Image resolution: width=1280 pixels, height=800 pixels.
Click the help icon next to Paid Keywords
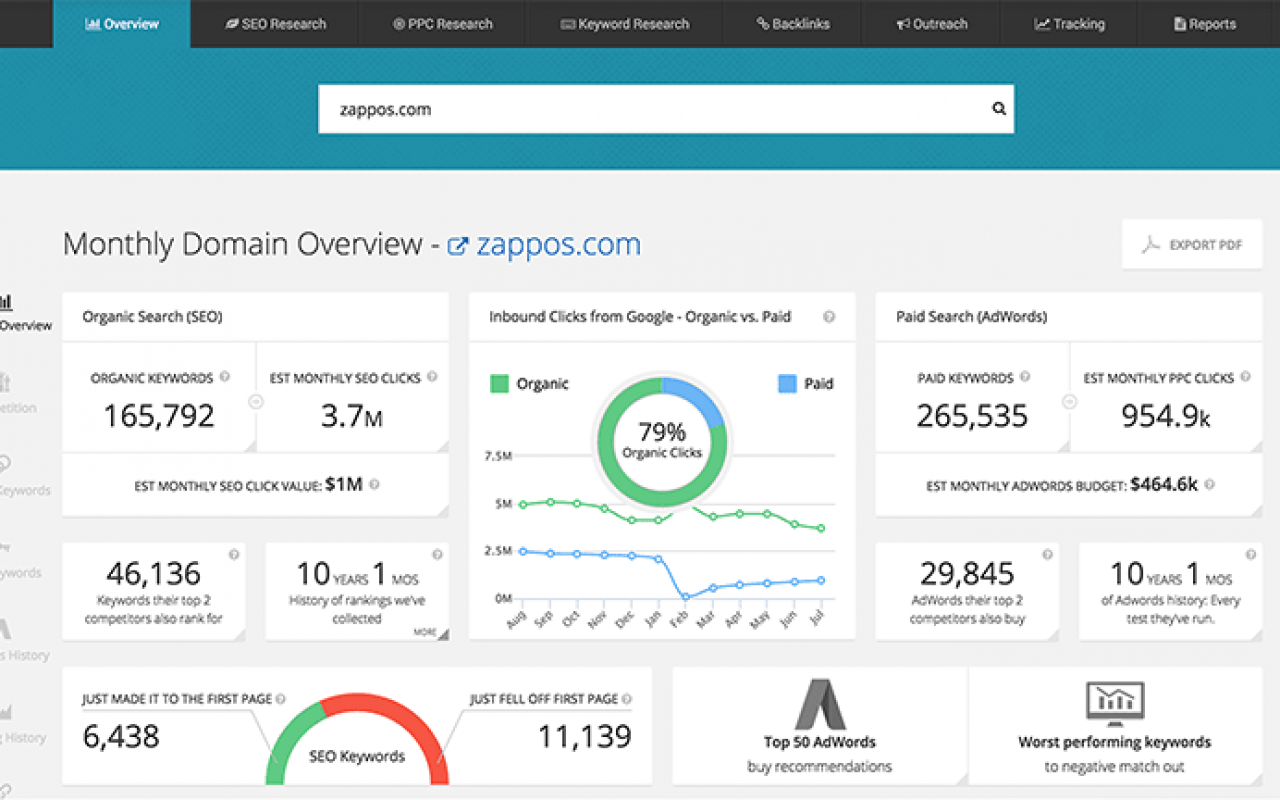1025,377
